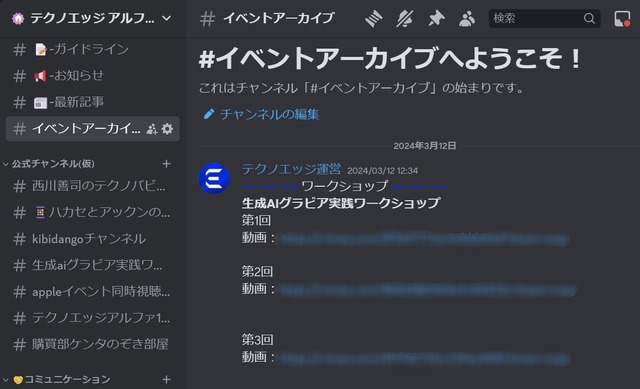The height and width of the screenshot is (389, 640).
Task: Open the 生成aiグラビア実践ワ... channel
Action: [x=93, y=265]
